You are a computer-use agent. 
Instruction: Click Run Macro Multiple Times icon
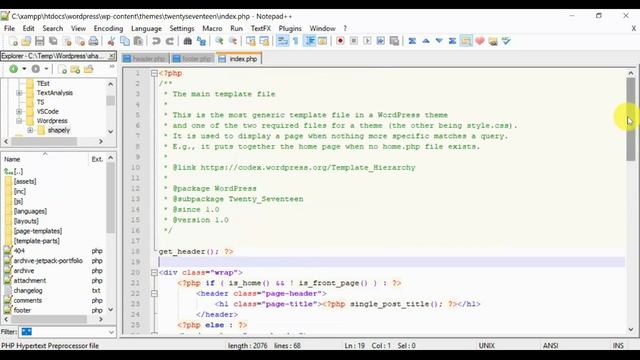pos(380,41)
